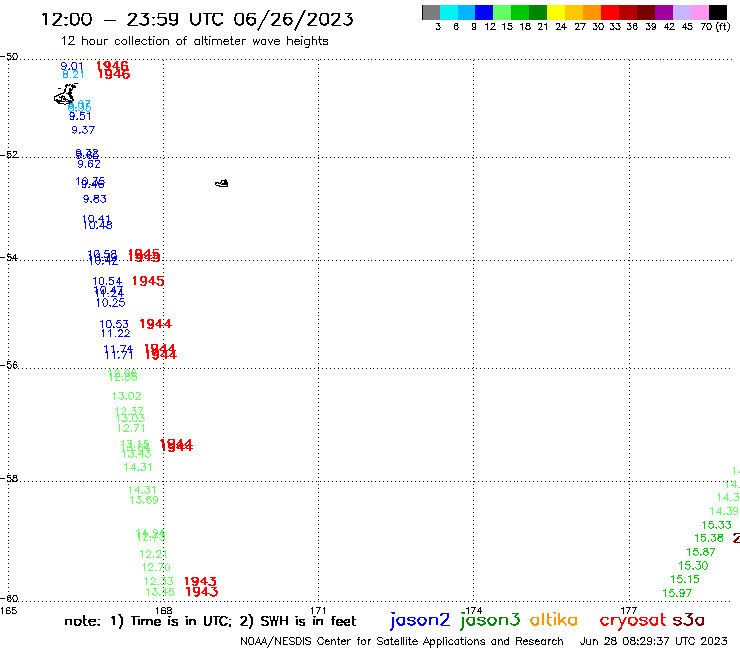Click the wave height value 10.53

point(114,324)
